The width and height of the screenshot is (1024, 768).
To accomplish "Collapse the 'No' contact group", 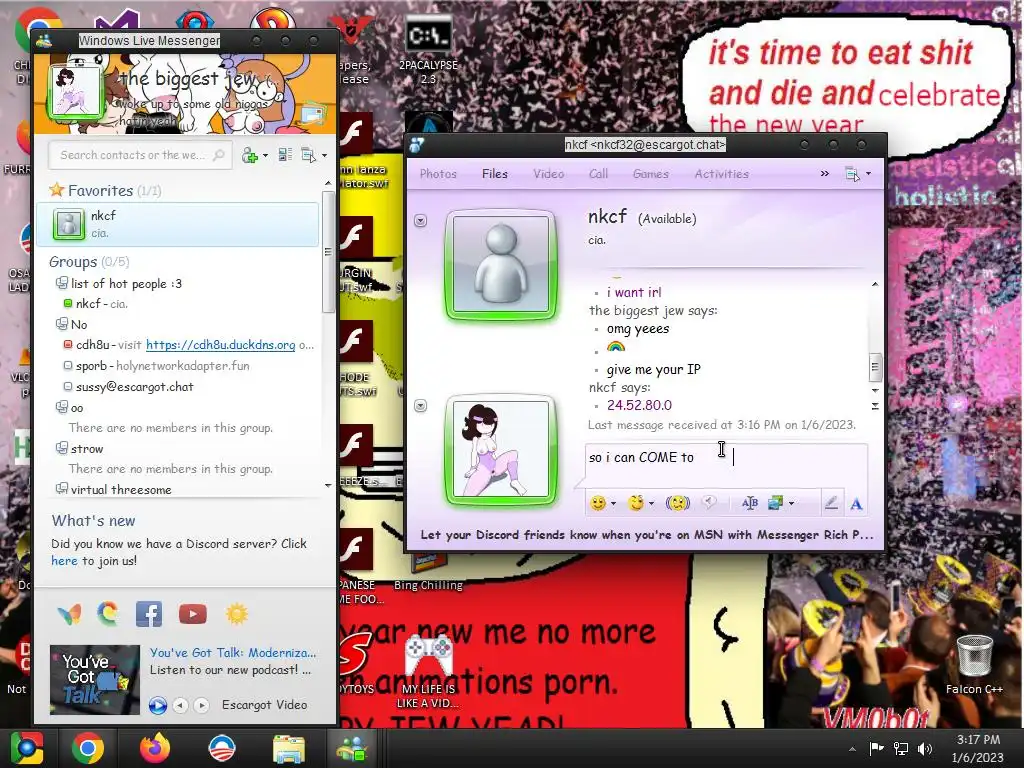I will (x=61, y=323).
